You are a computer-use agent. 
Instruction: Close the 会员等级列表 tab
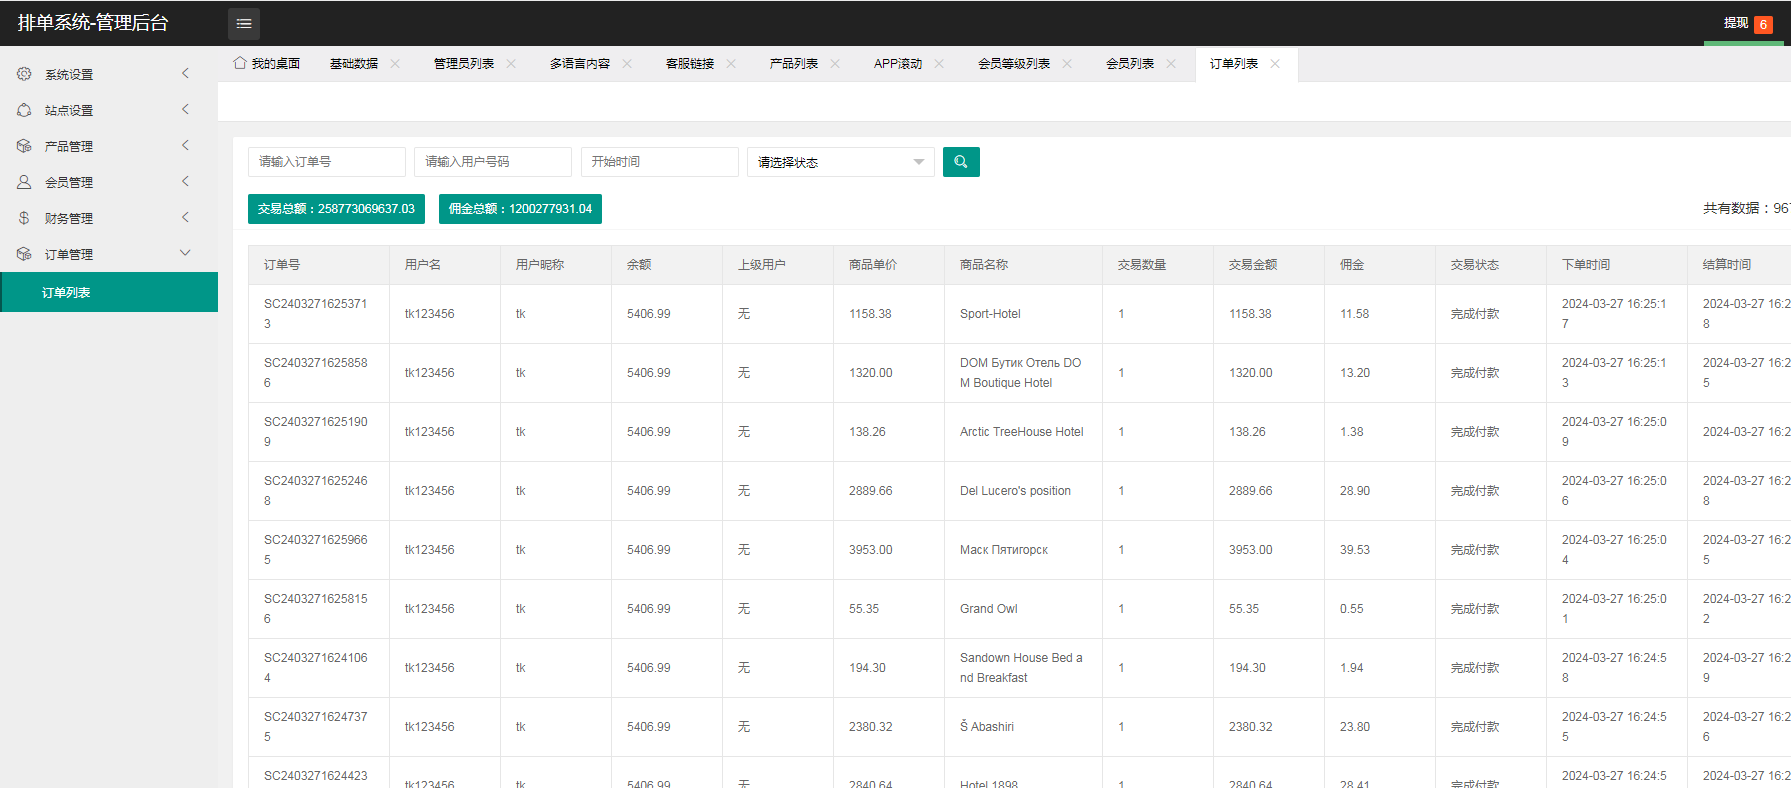1067,64
